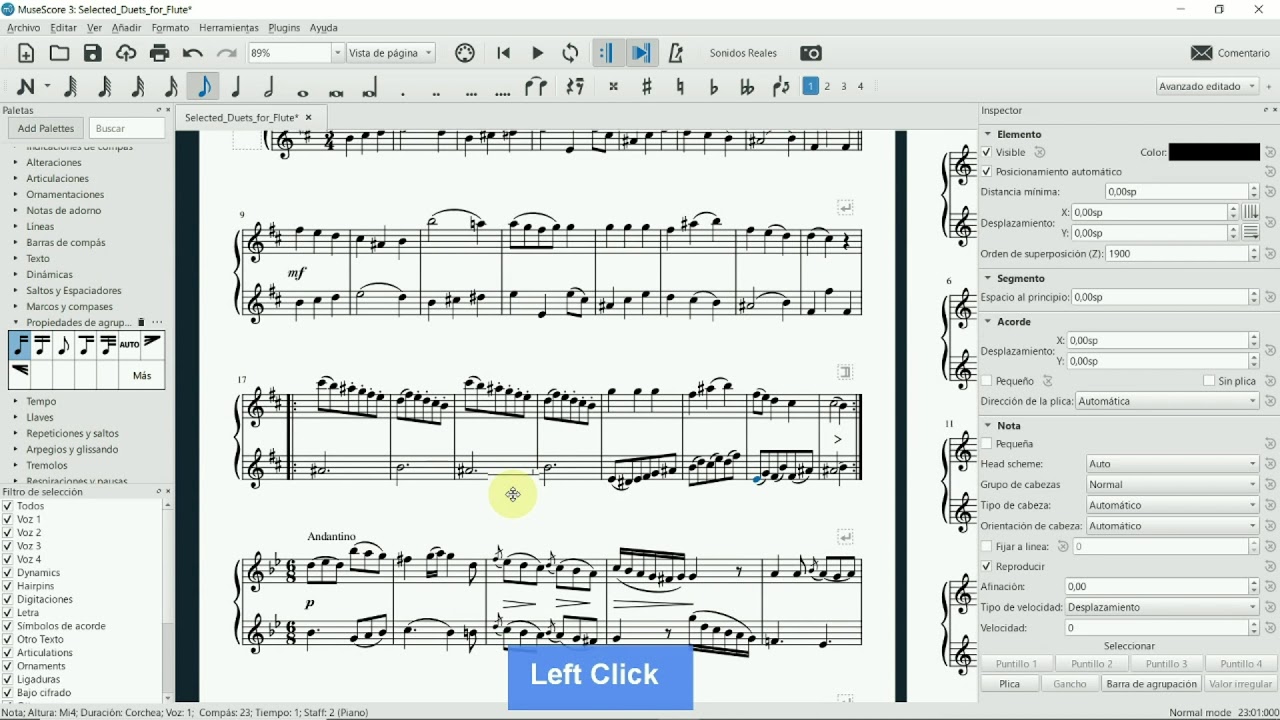This screenshot has height=720, width=1280.
Task: Click the Barra de agrupación button
Action: [x=1151, y=685]
